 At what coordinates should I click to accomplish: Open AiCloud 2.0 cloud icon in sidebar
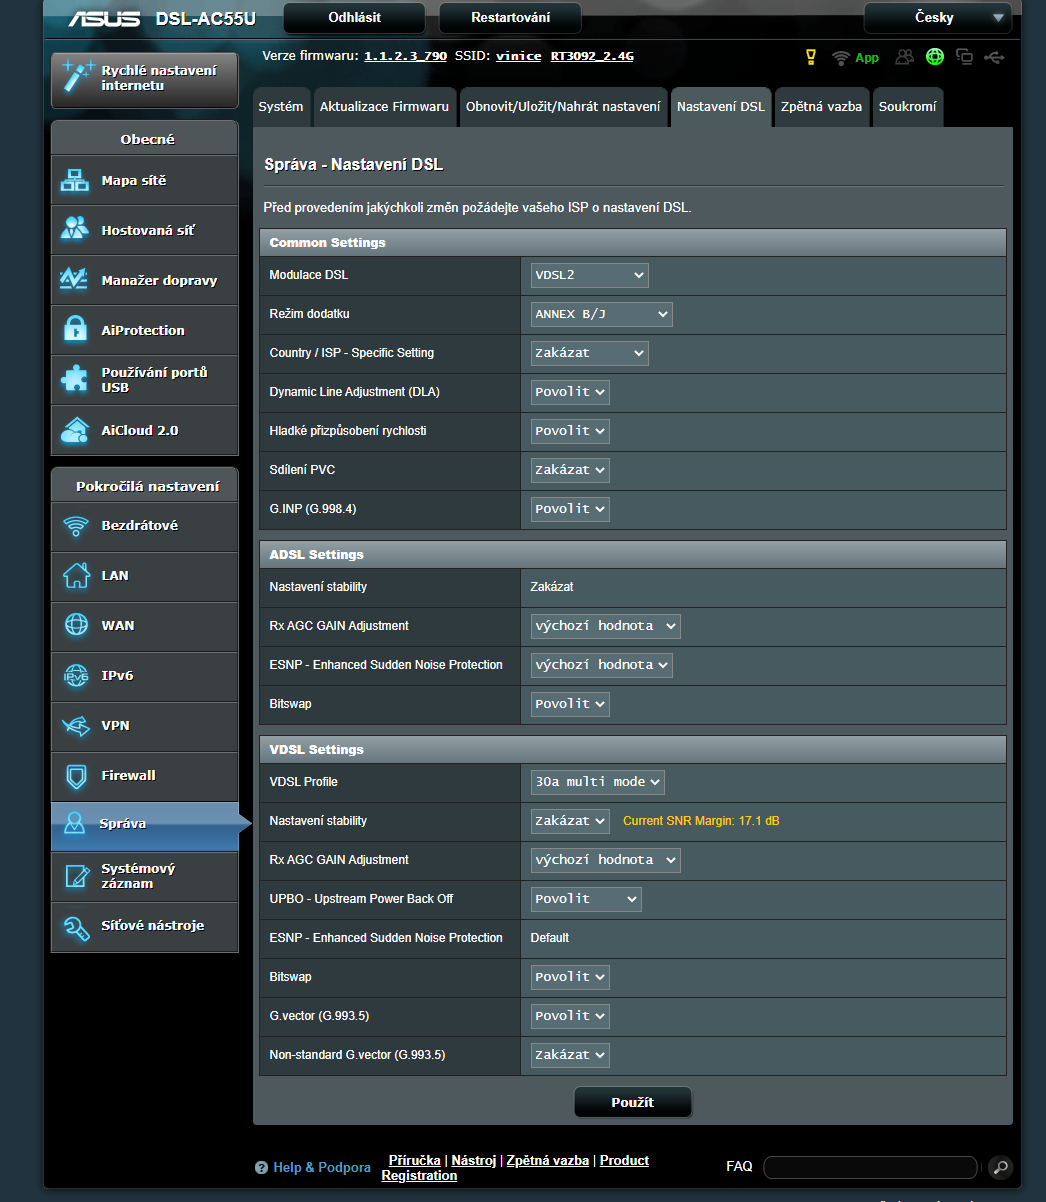coord(75,430)
